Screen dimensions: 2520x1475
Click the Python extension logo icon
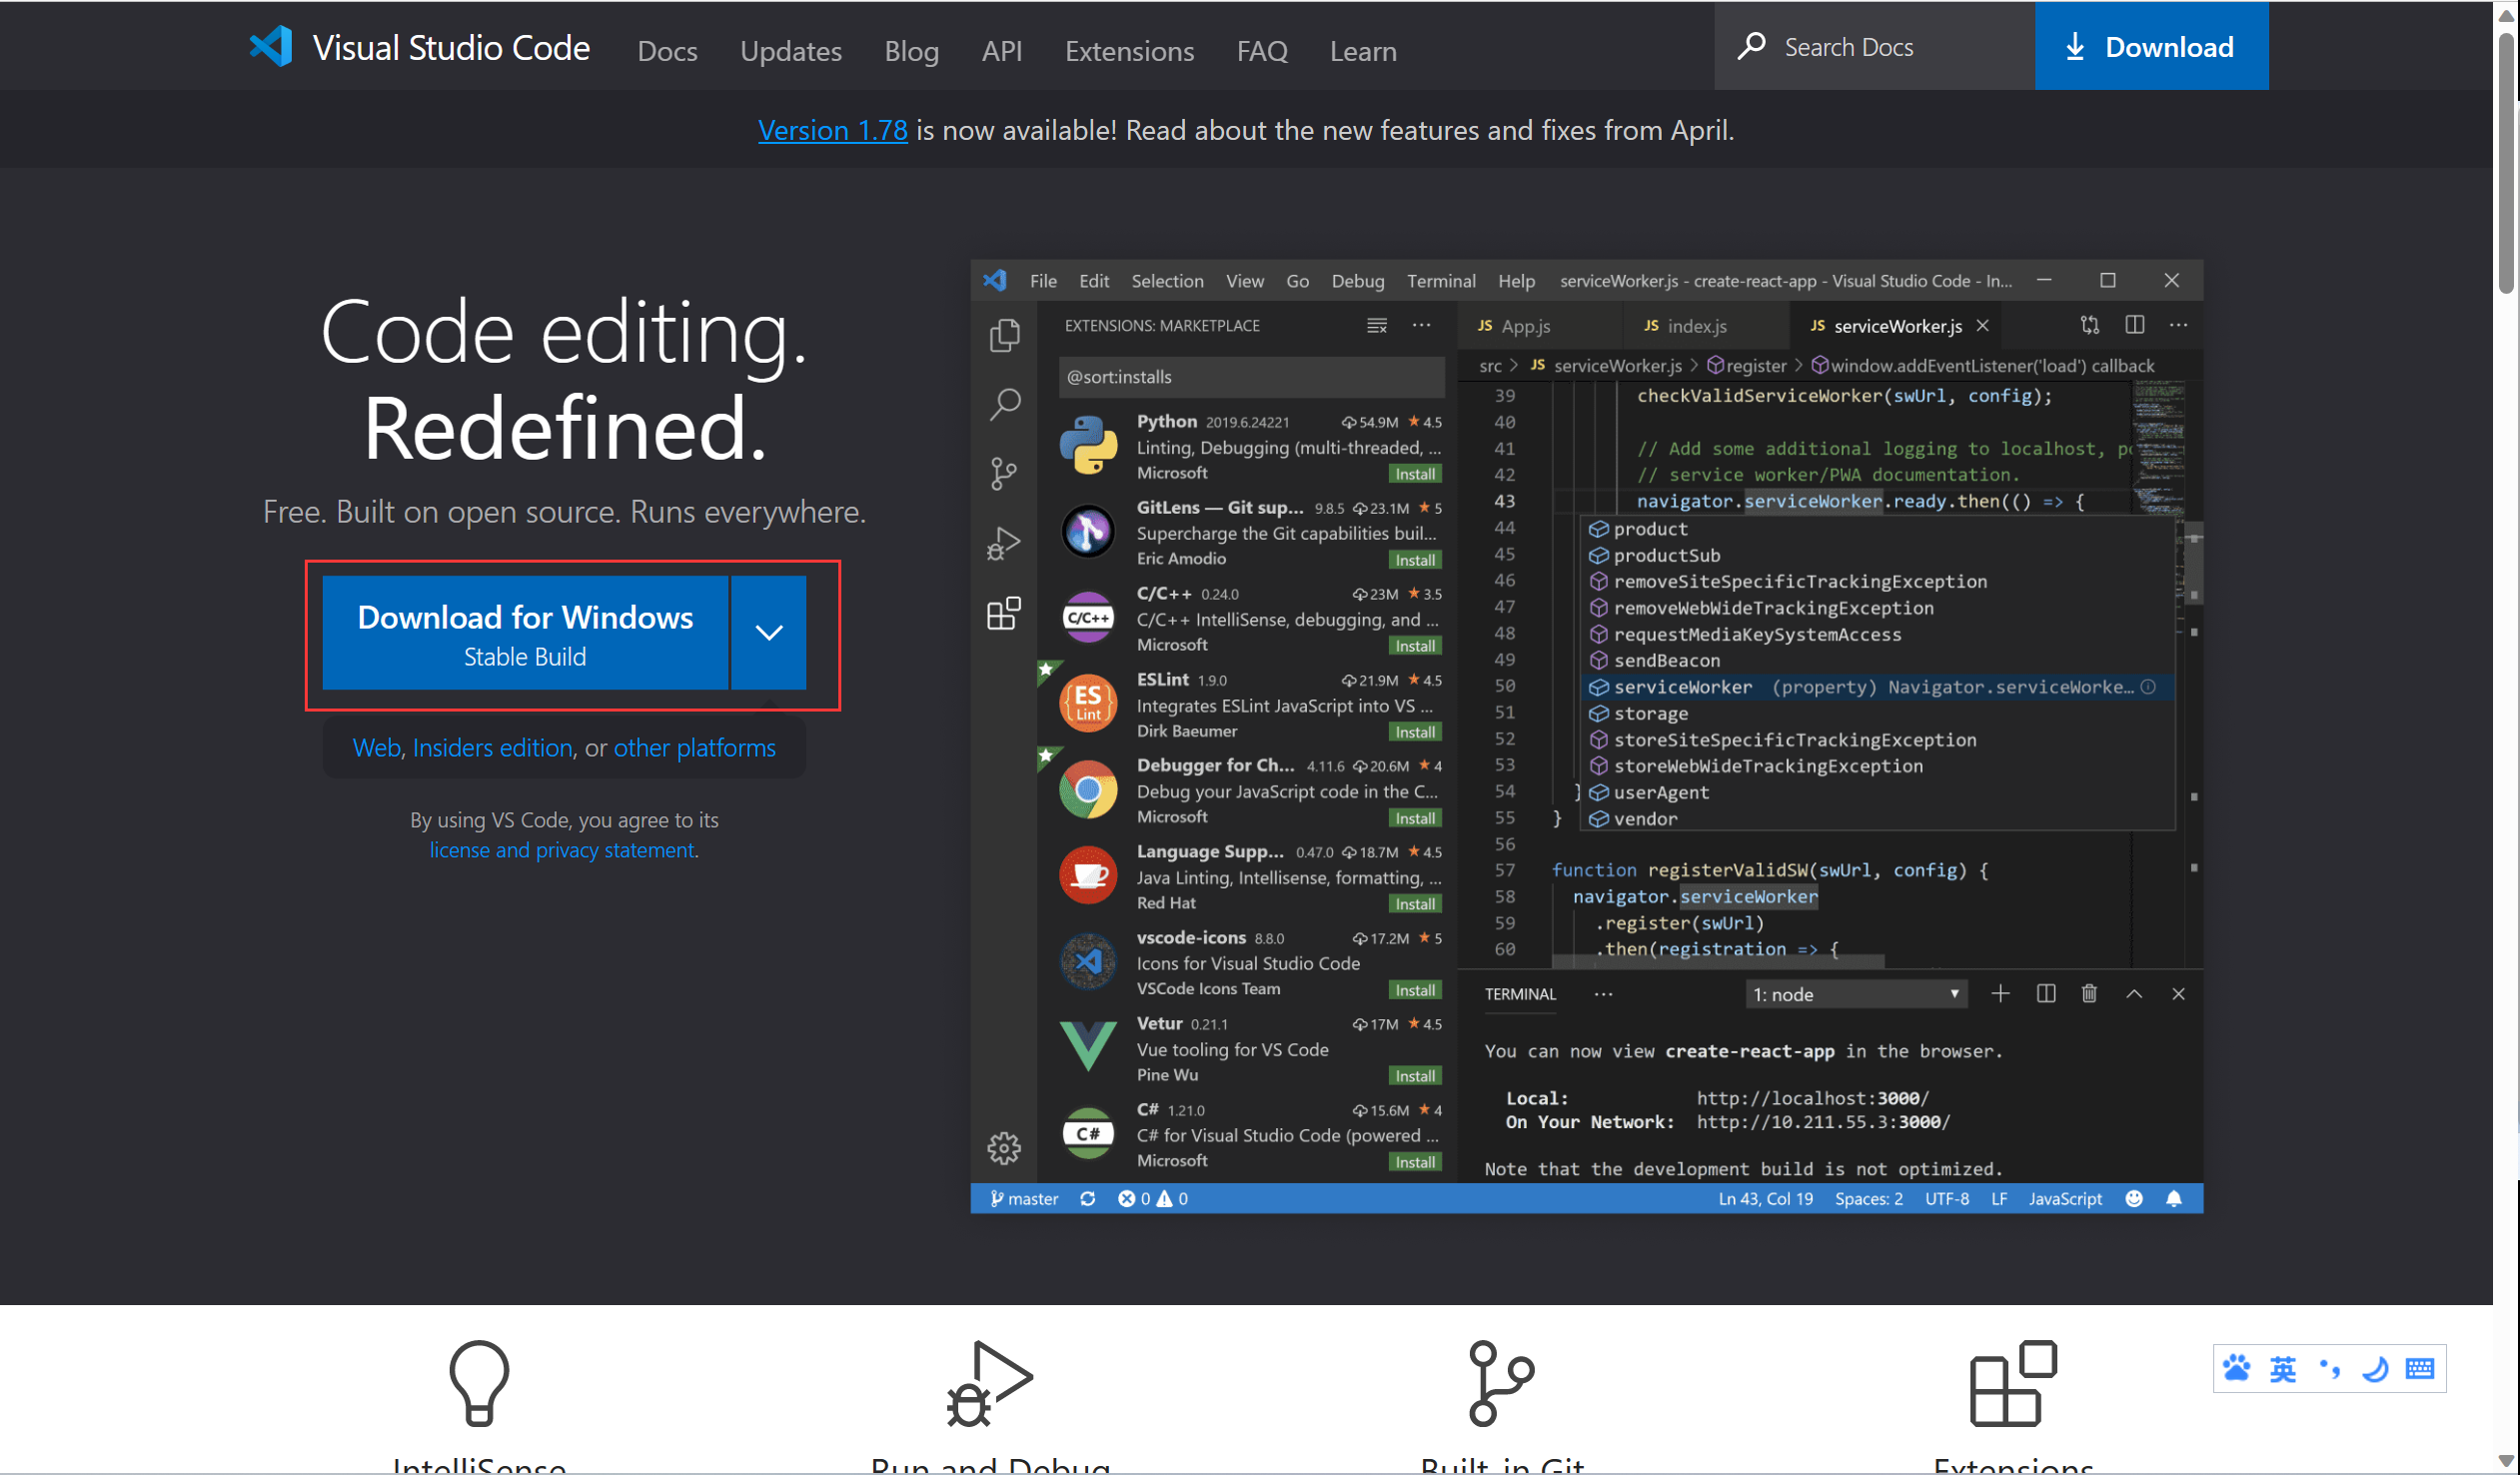(1088, 445)
